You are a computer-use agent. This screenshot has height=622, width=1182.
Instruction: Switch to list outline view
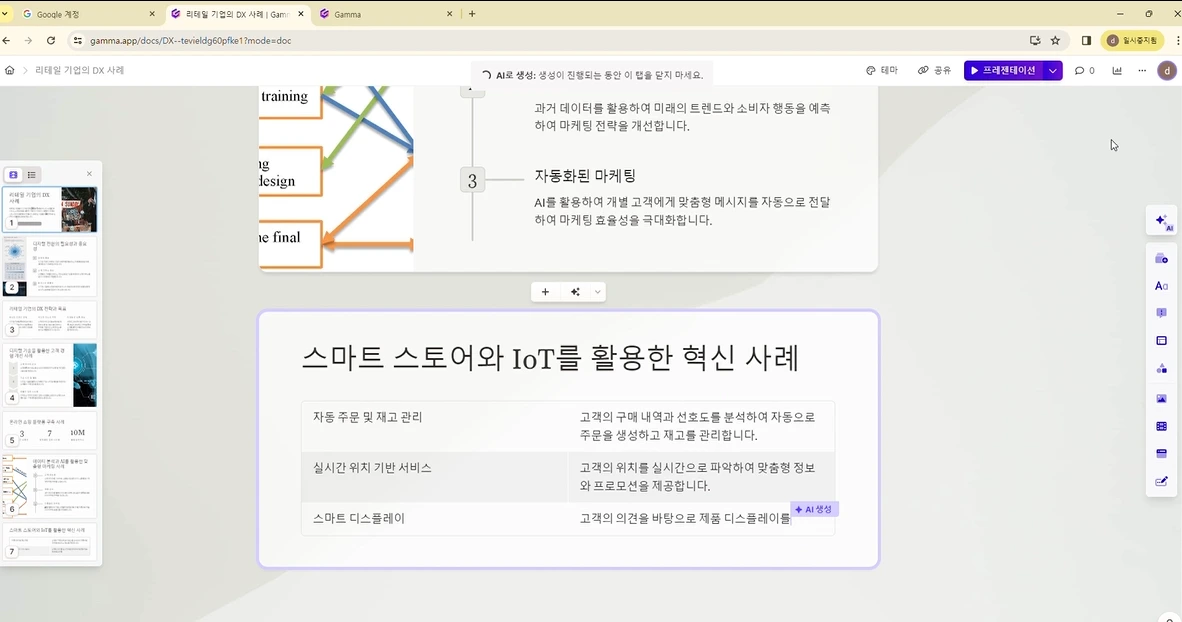coord(32,175)
